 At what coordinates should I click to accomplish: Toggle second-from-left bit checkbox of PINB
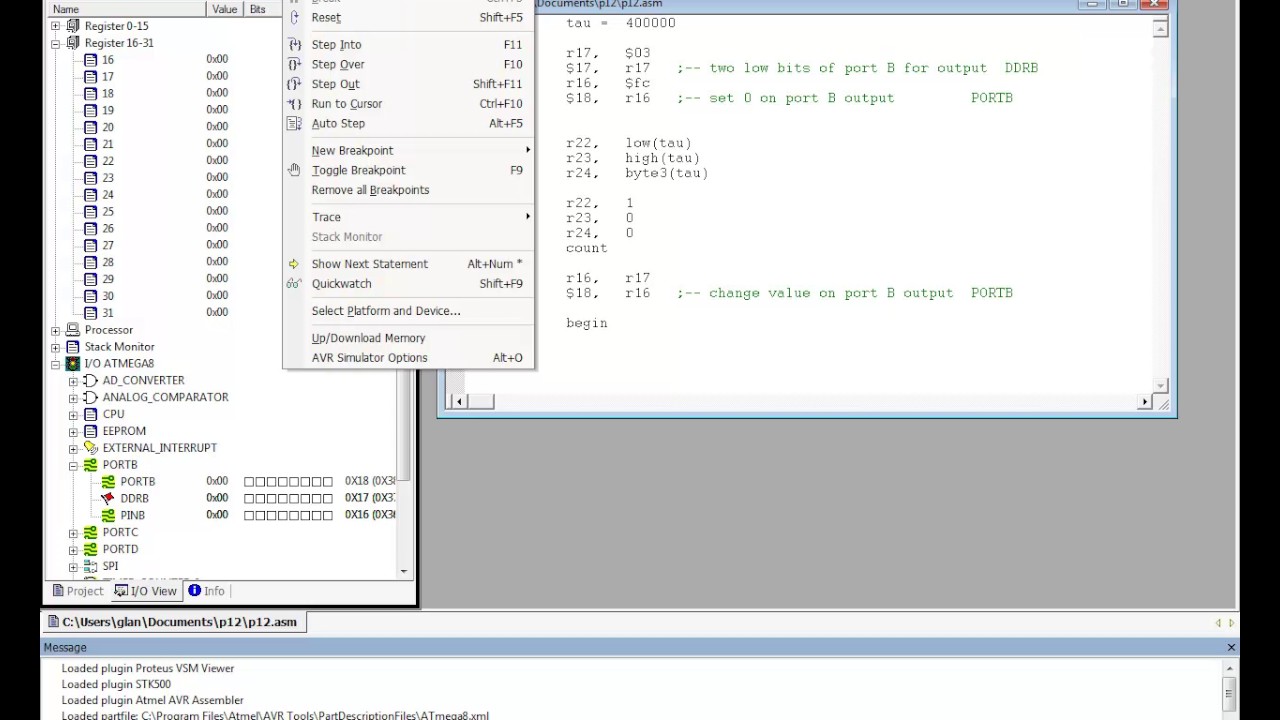tap(260, 515)
